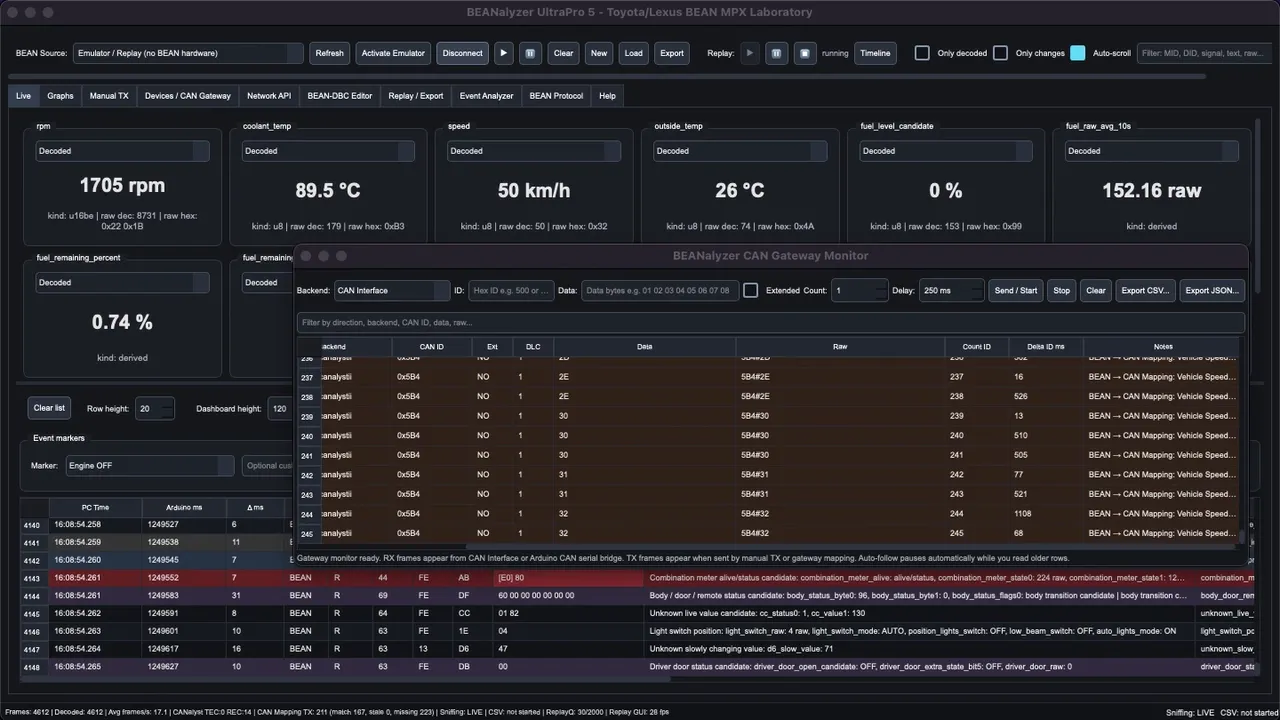Click the Refresh button
Viewport: 1280px width, 720px height.
pyautogui.click(x=329, y=53)
